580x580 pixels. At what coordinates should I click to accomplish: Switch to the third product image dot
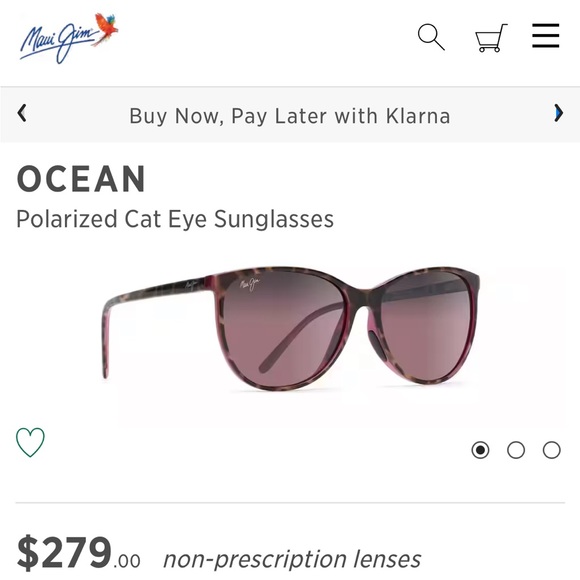pos(552,450)
